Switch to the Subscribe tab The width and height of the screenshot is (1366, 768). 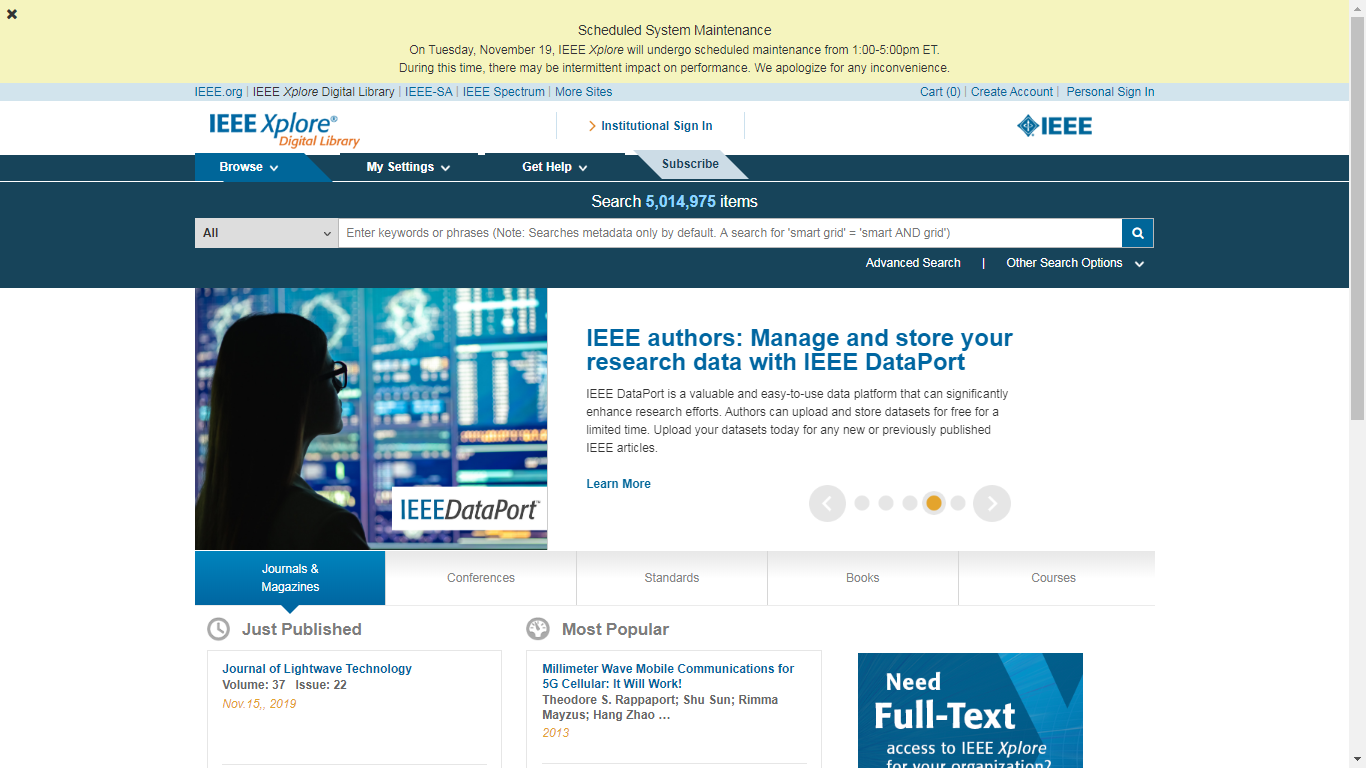pos(690,164)
